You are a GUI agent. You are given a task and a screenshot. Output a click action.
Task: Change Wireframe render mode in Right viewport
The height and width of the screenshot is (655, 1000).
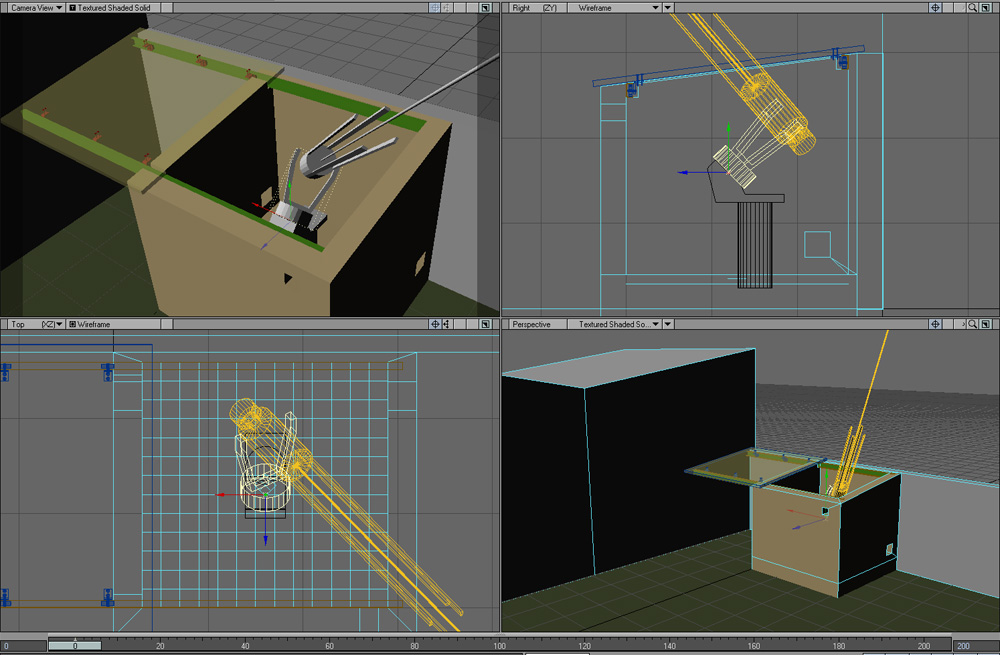click(x=620, y=7)
